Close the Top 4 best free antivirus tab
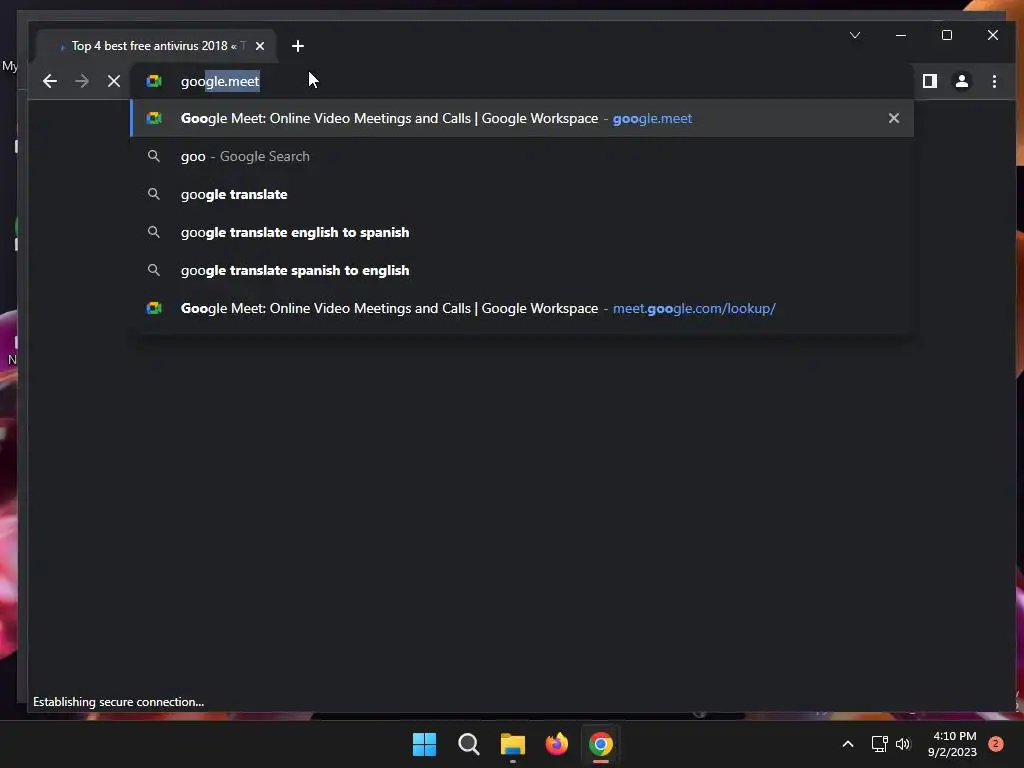The height and width of the screenshot is (768, 1024). click(260, 46)
